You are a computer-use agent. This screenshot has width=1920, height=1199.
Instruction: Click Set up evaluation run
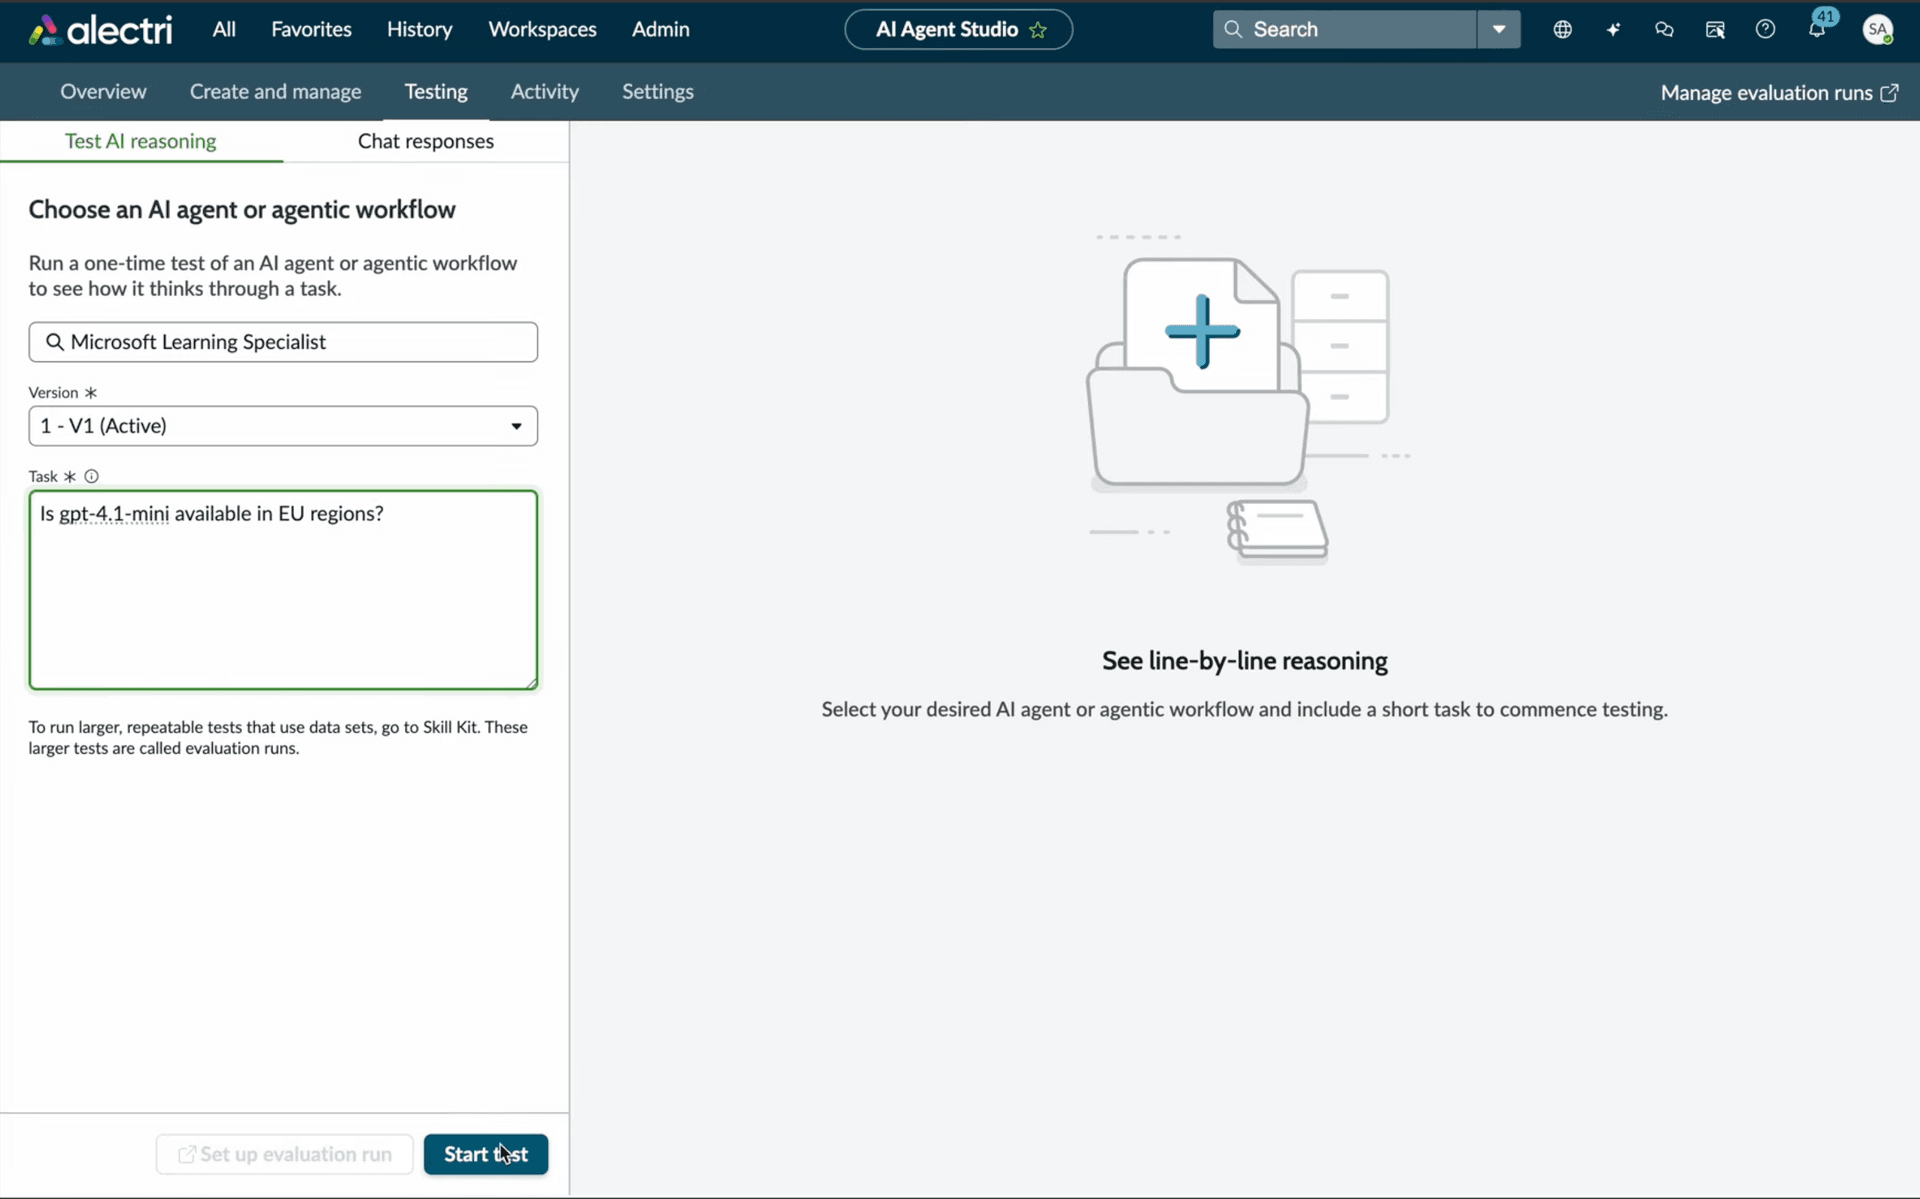(x=283, y=1154)
